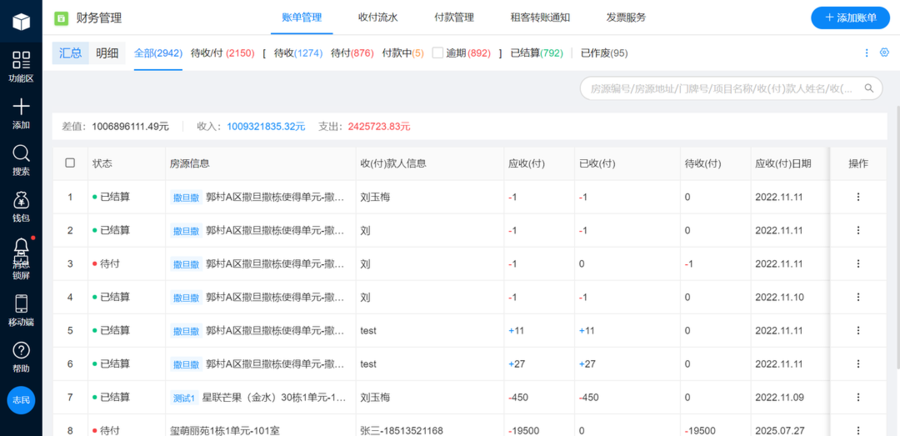The height and width of the screenshot is (436, 900).
Task: Click the 志民 user avatar
Action: (21, 400)
